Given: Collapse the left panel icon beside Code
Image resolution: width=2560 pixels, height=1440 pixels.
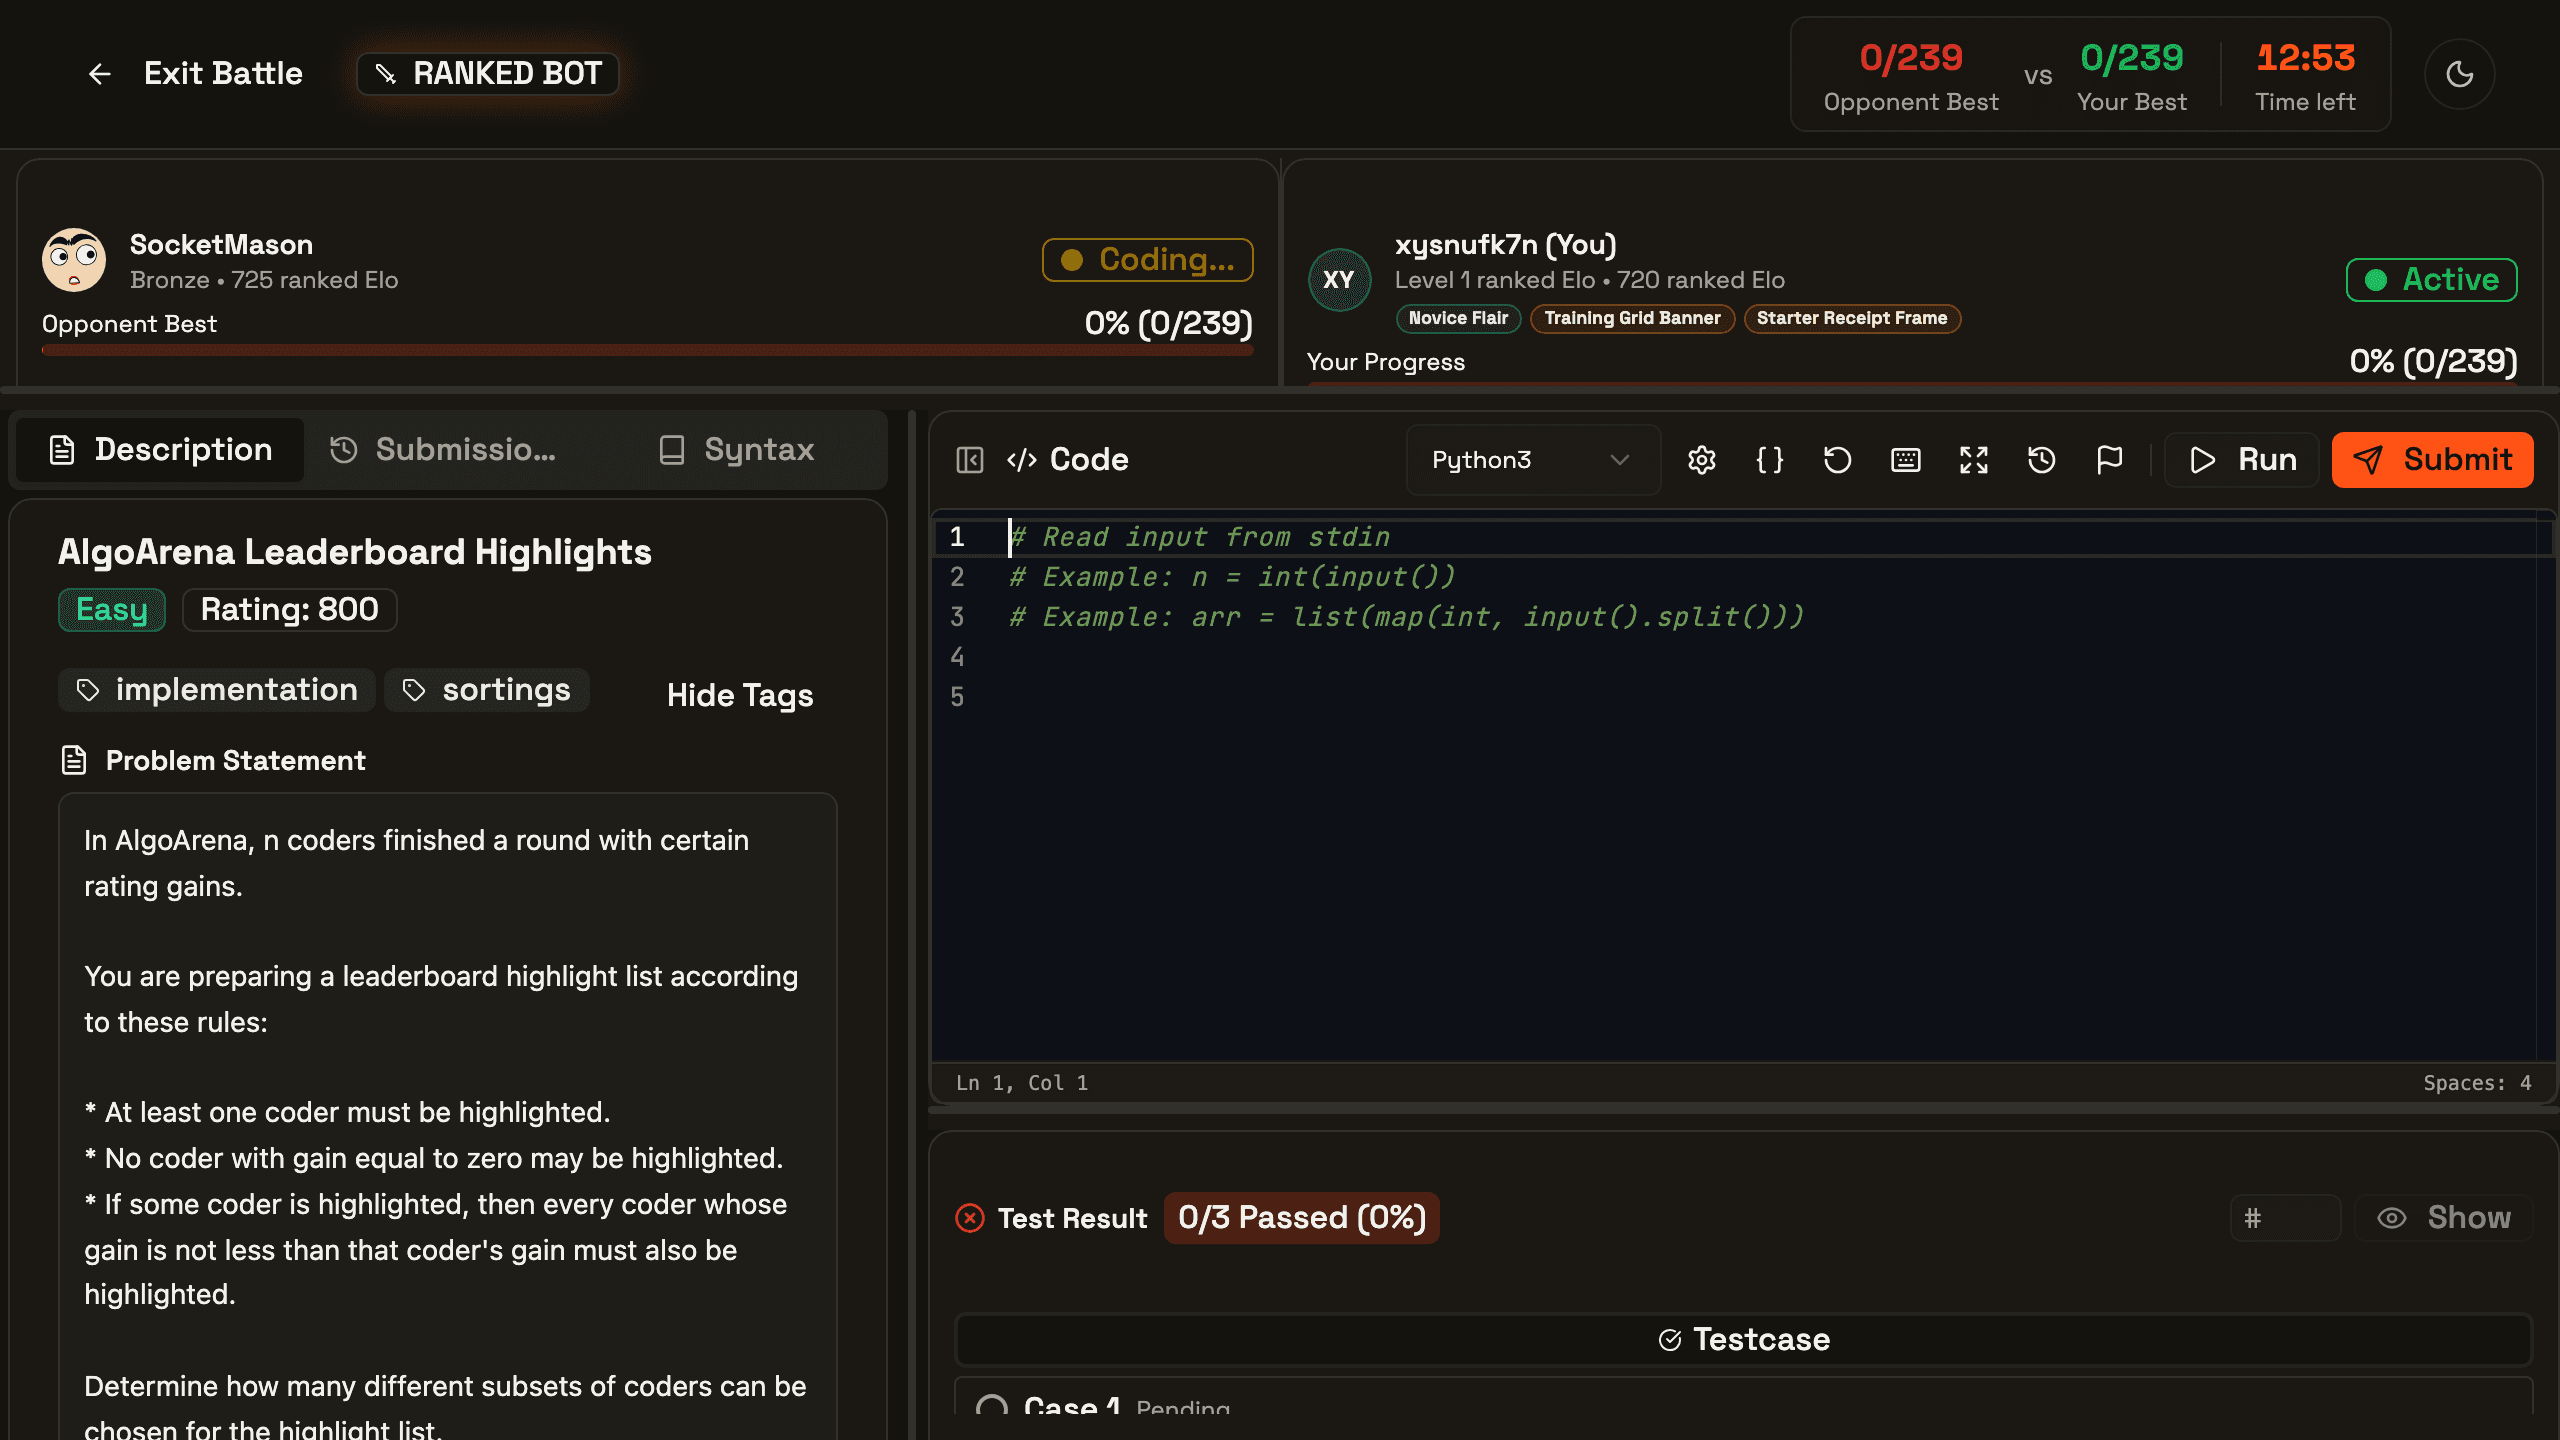Looking at the screenshot, I should pos(969,460).
